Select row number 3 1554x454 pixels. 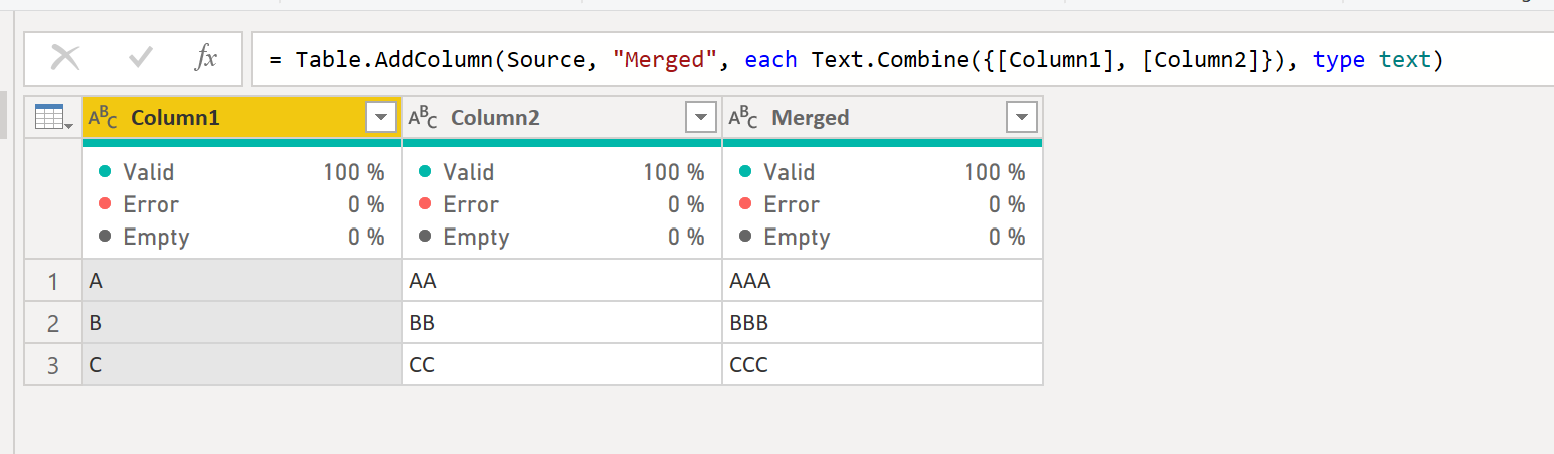point(53,365)
